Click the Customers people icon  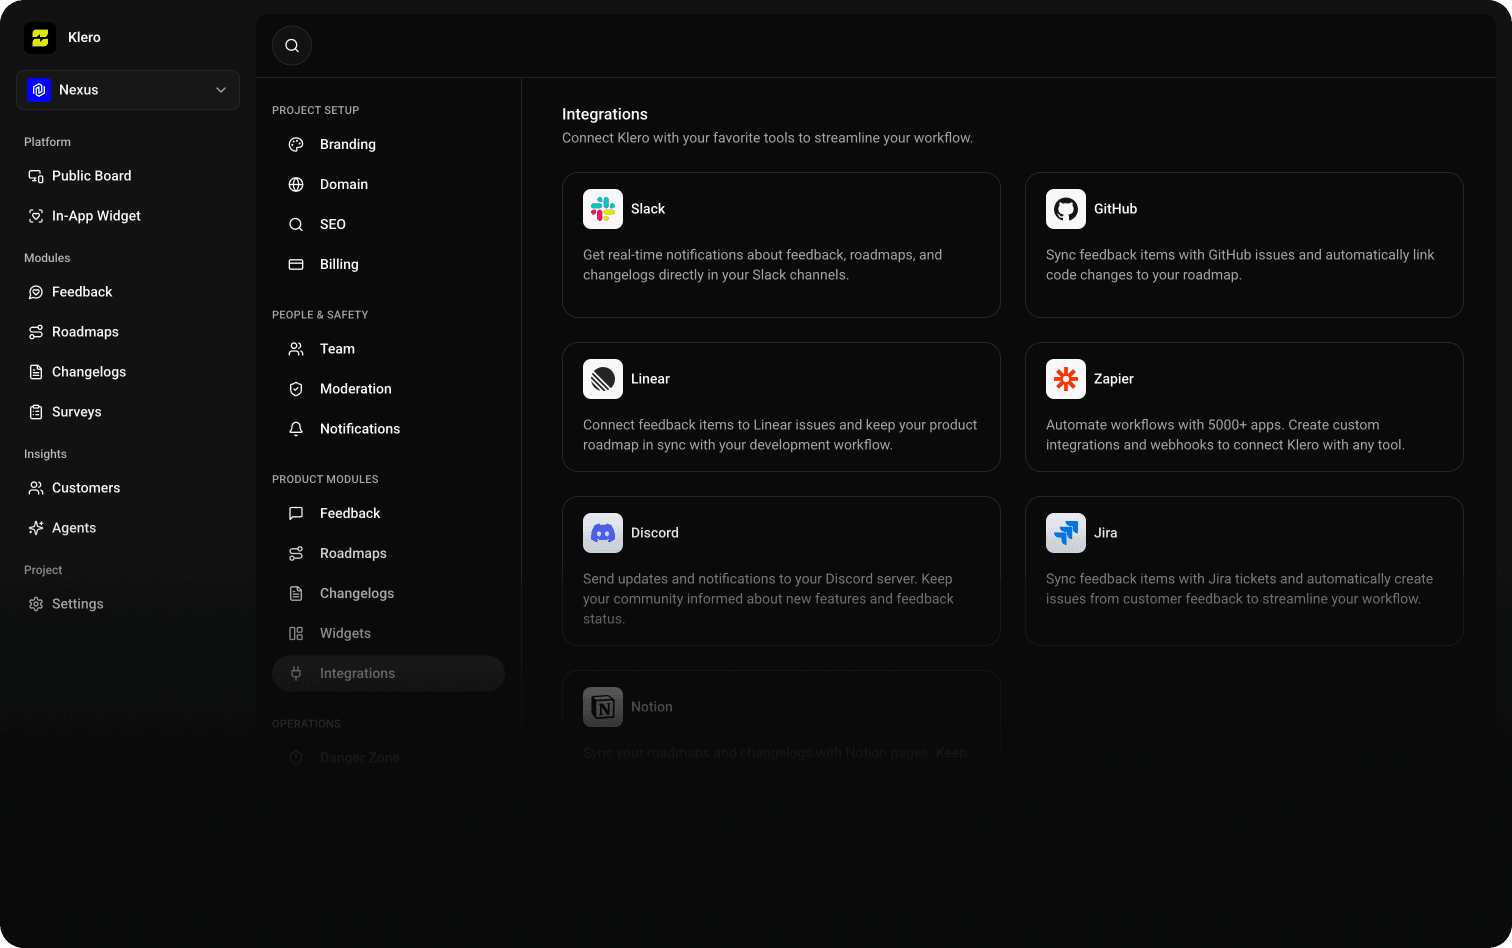tap(36, 488)
